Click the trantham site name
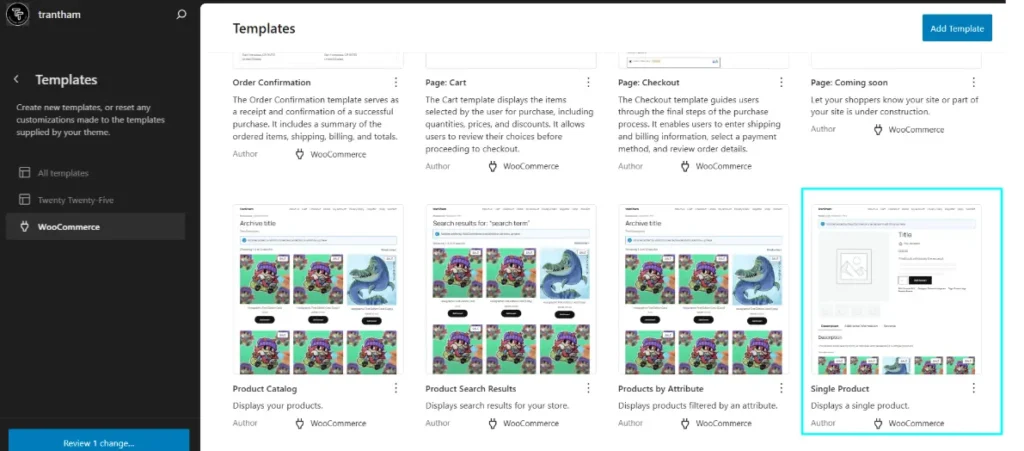 point(59,14)
